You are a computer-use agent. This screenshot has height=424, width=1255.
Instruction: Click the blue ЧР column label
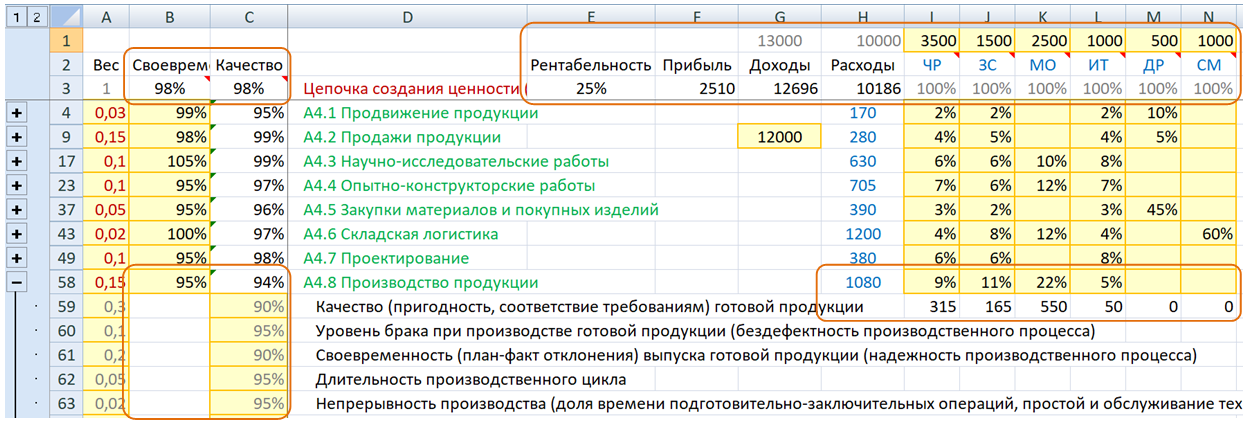pyautogui.click(x=931, y=65)
